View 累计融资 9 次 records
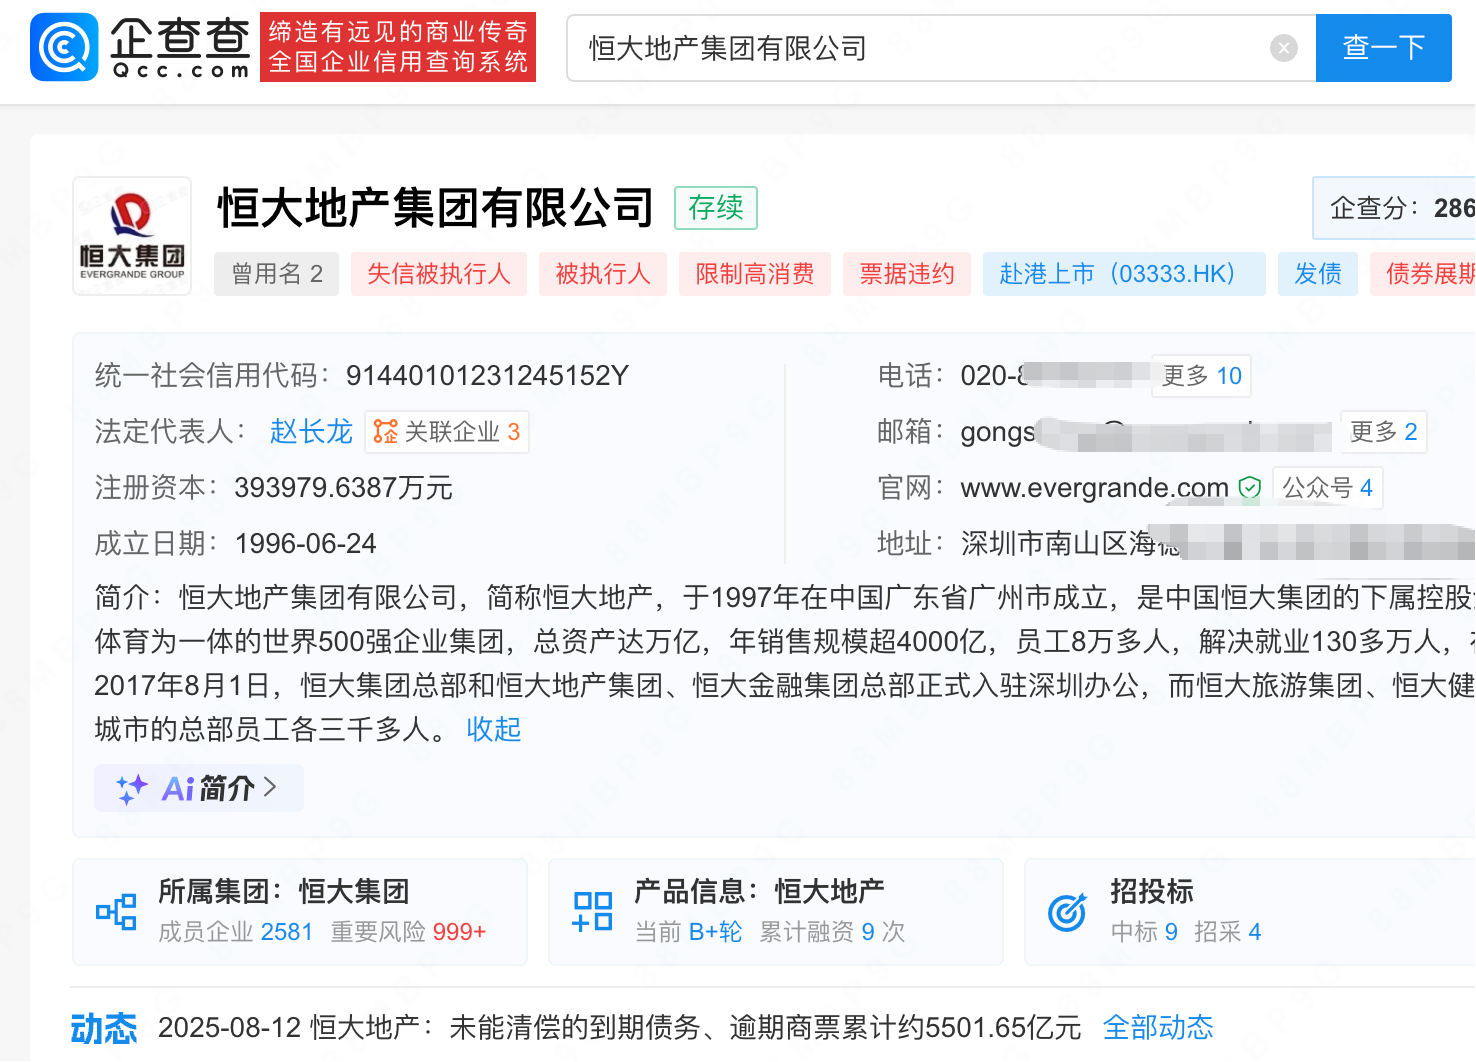The height and width of the screenshot is (1062, 1476). (x=832, y=932)
